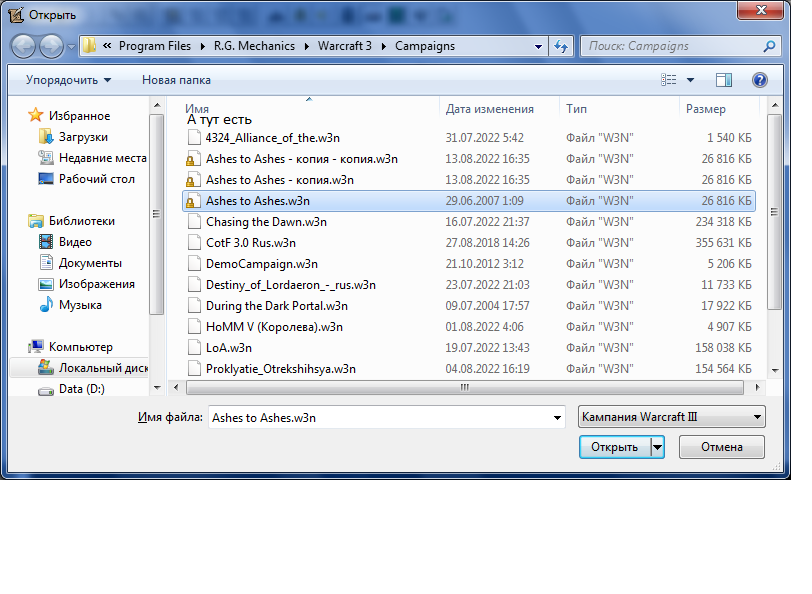Open the file name history dropdown
812x594 pixels.
coord(557,418)
